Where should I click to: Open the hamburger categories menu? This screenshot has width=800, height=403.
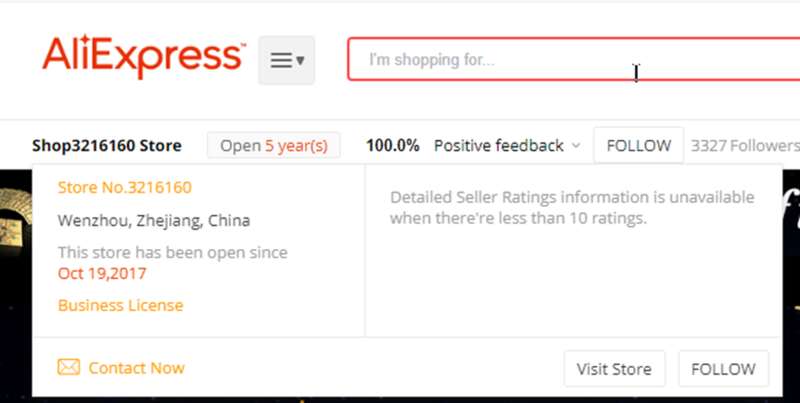[x=286, y=60]
